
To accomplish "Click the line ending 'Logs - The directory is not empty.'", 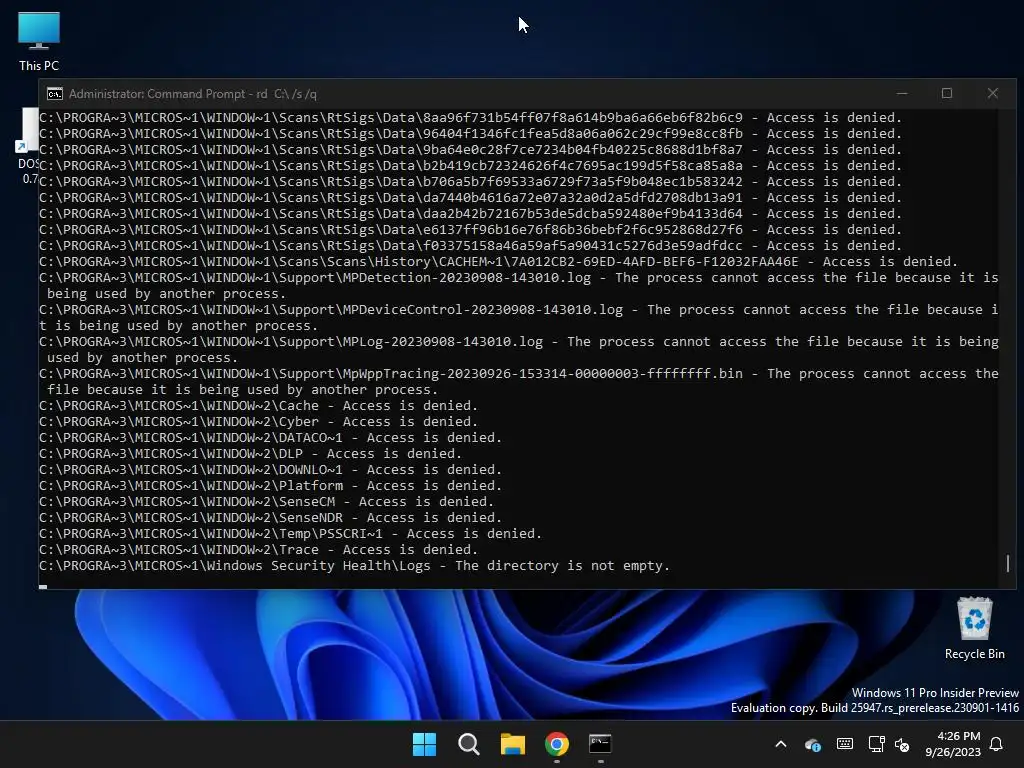I will 355,566.
